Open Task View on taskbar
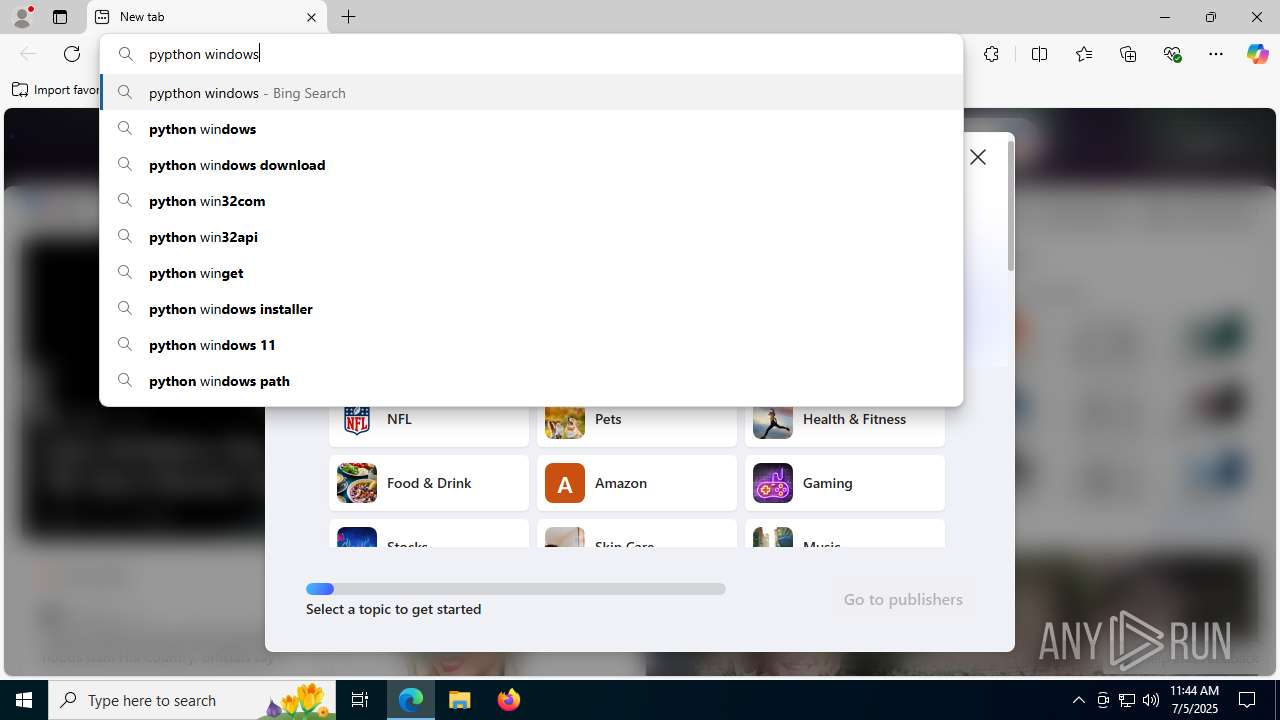Screen dimensions: 1280x720 tap(360, 700)
